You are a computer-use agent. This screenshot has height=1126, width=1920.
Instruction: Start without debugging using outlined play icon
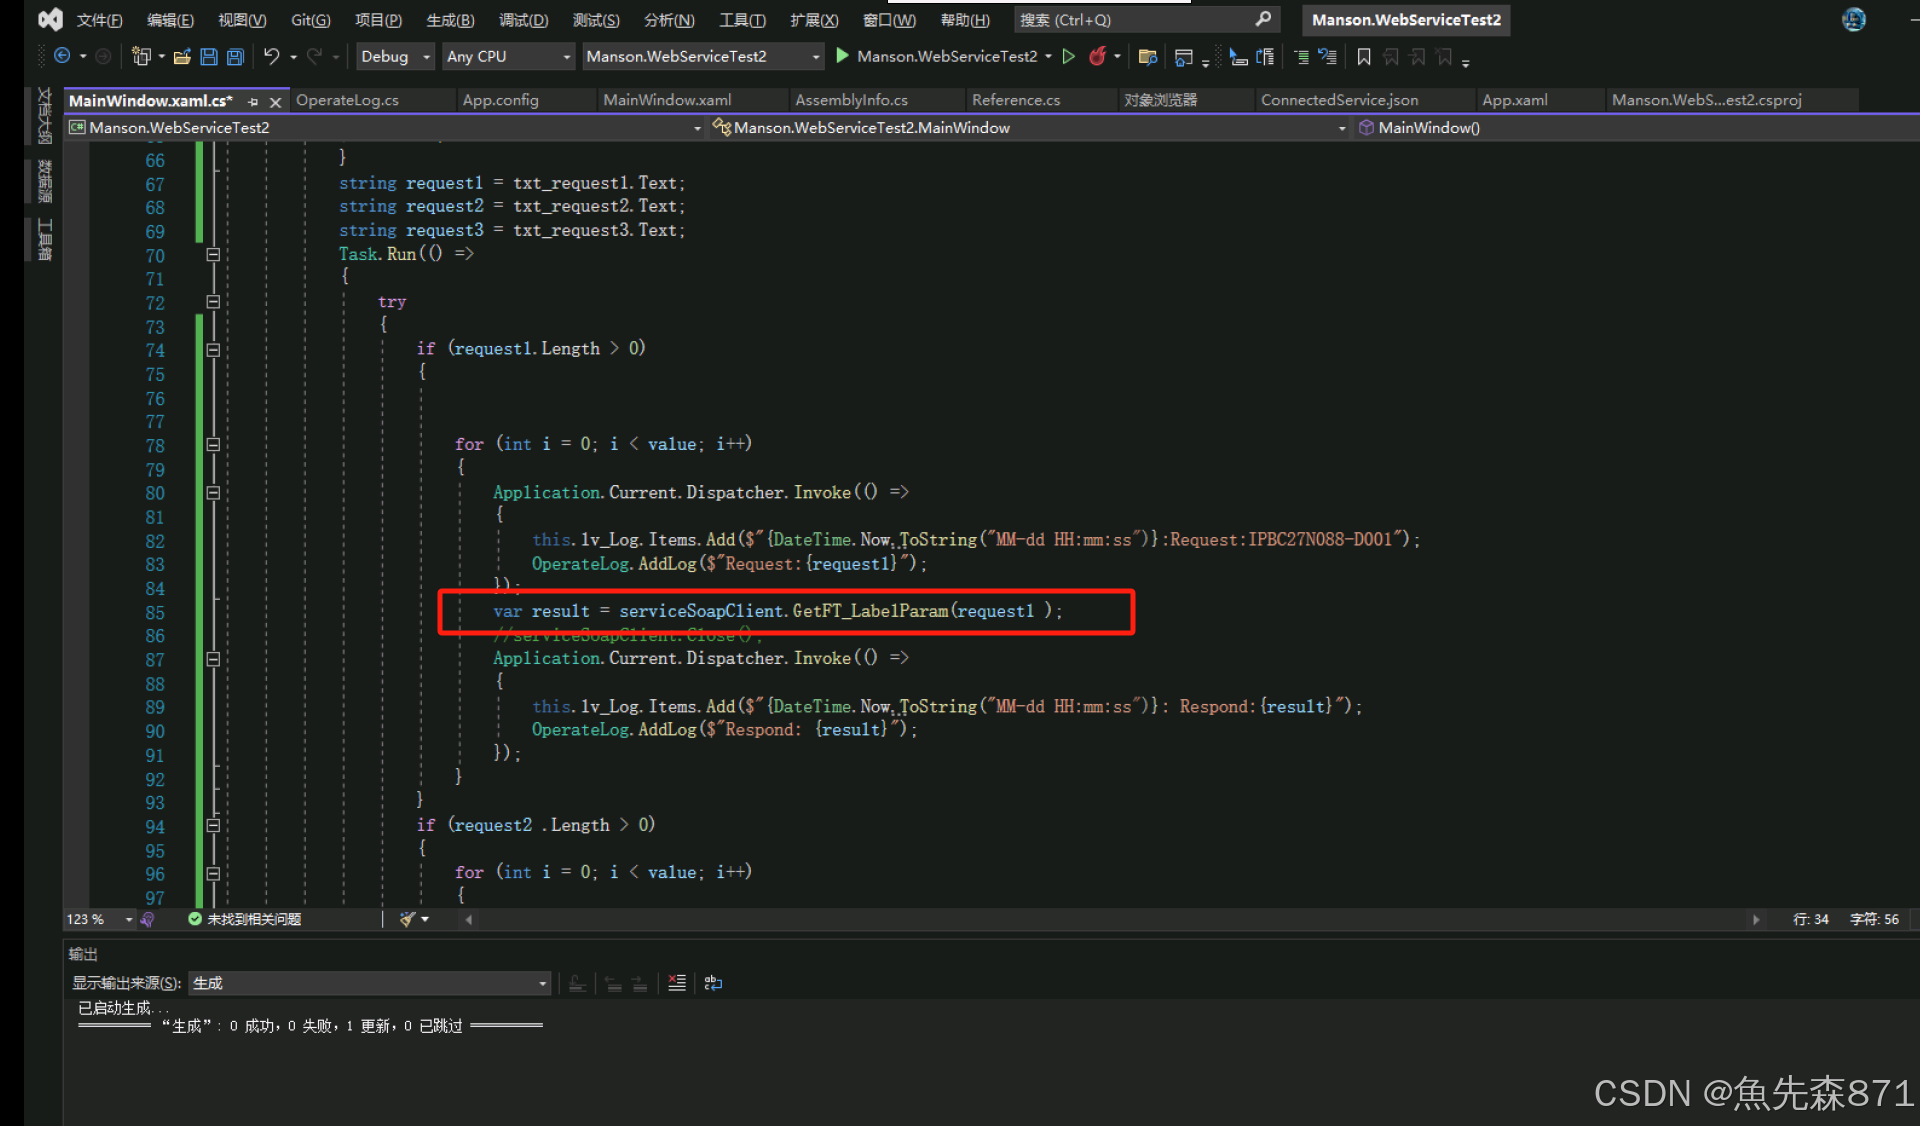(x=1069, y=56)
